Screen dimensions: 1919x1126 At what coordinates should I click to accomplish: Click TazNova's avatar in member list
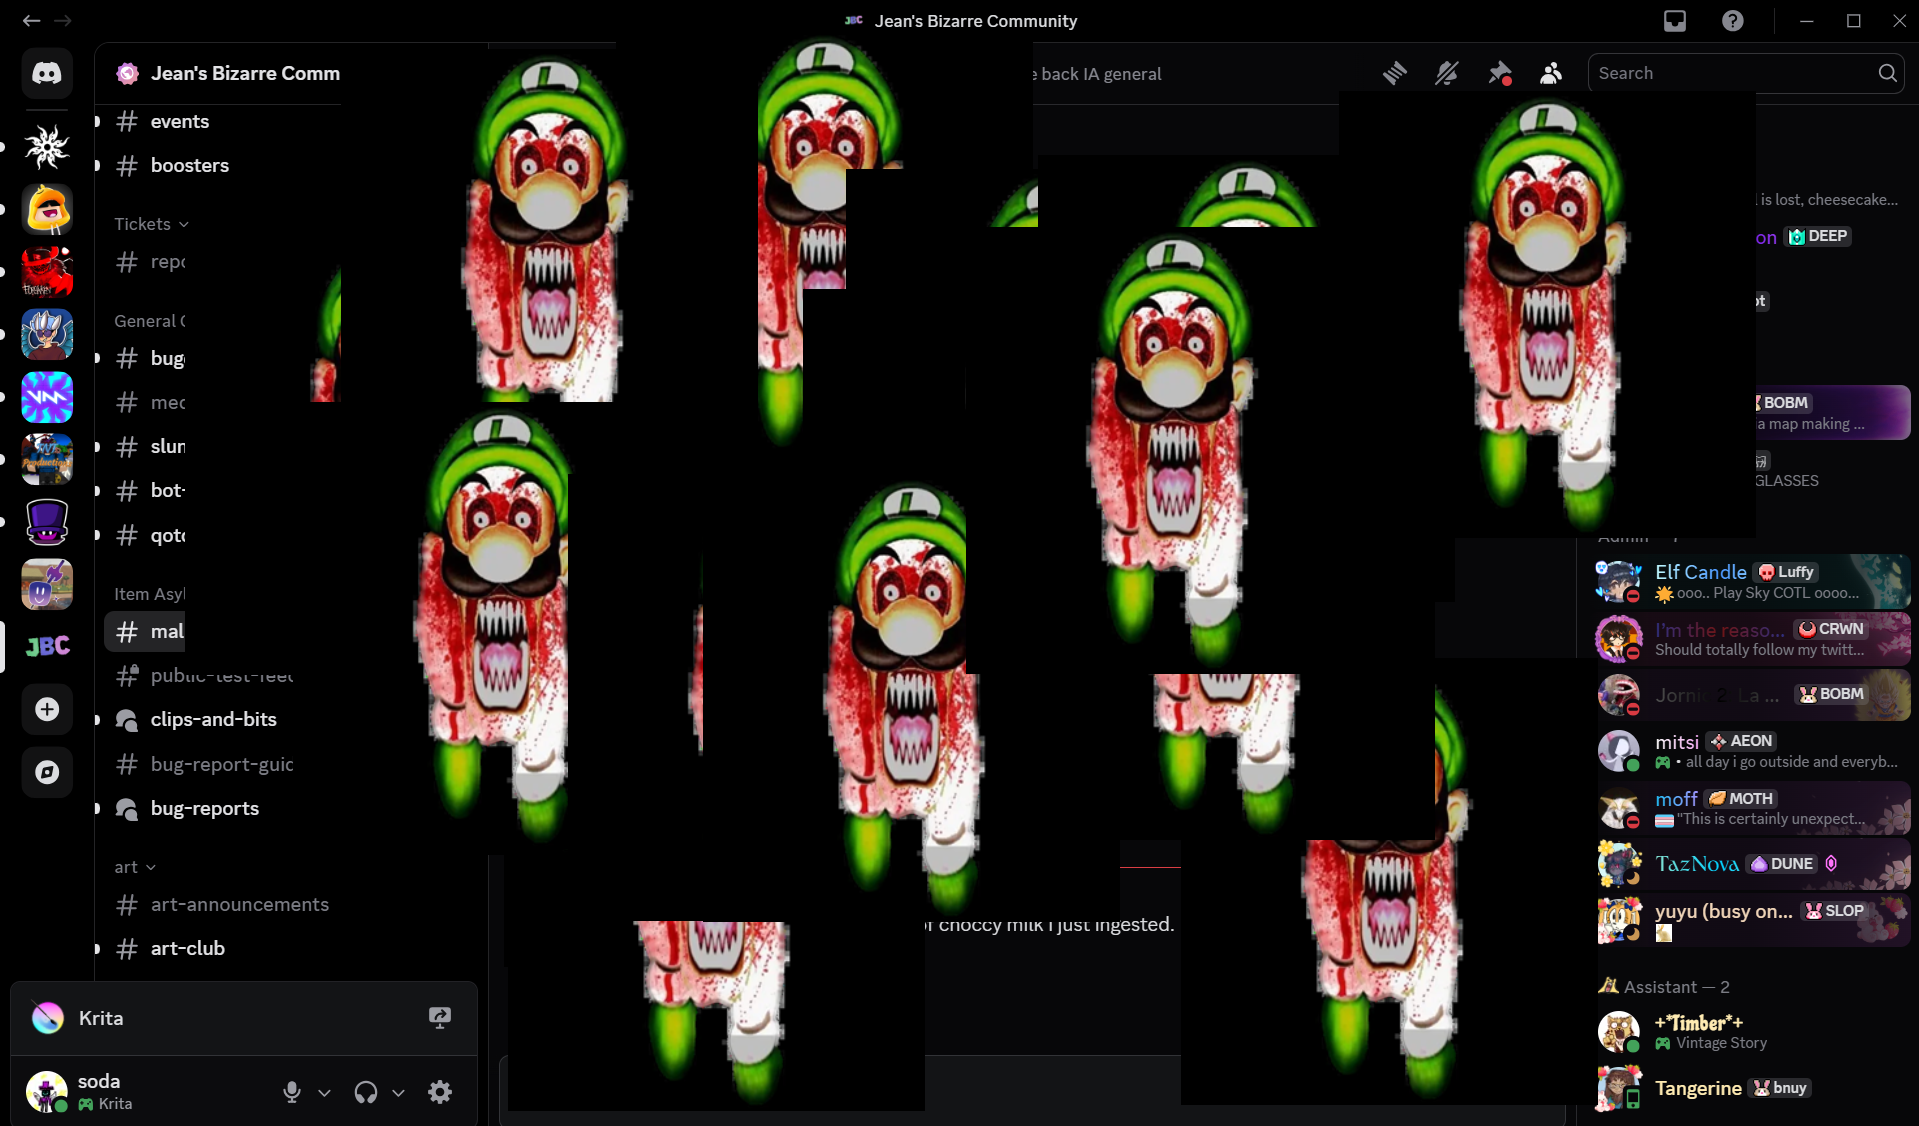tap(1619, 864)
